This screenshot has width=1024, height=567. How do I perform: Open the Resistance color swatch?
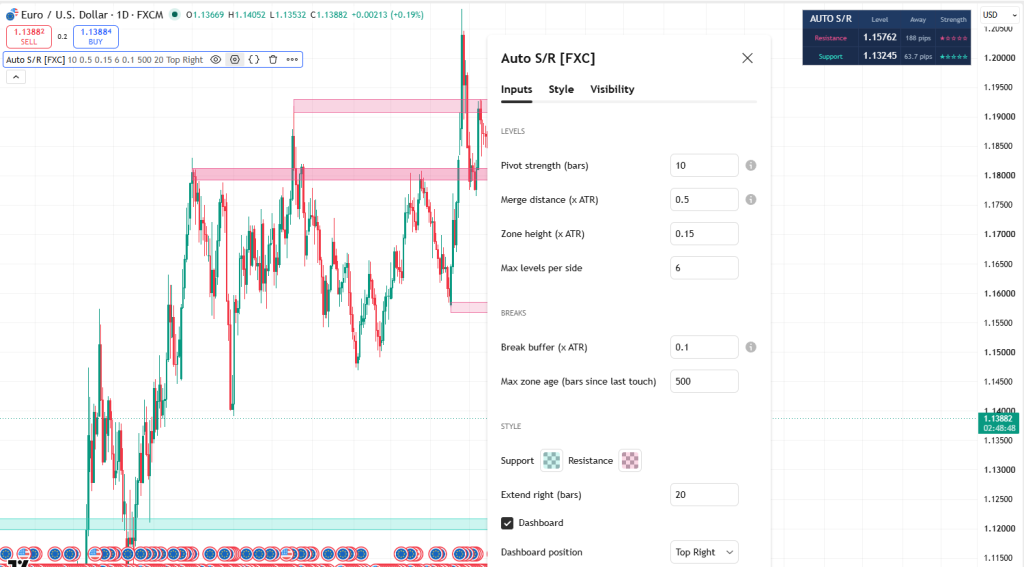[x=630, y=461]
